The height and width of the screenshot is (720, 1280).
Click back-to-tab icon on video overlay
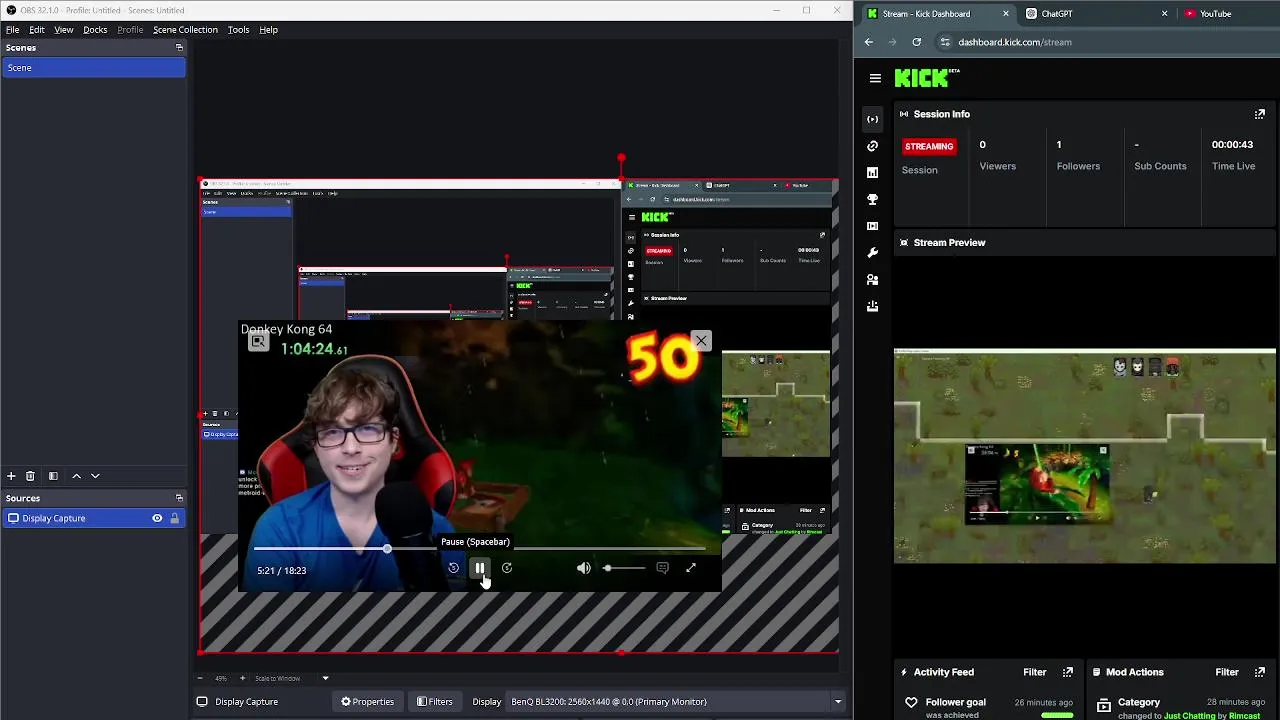258,342
